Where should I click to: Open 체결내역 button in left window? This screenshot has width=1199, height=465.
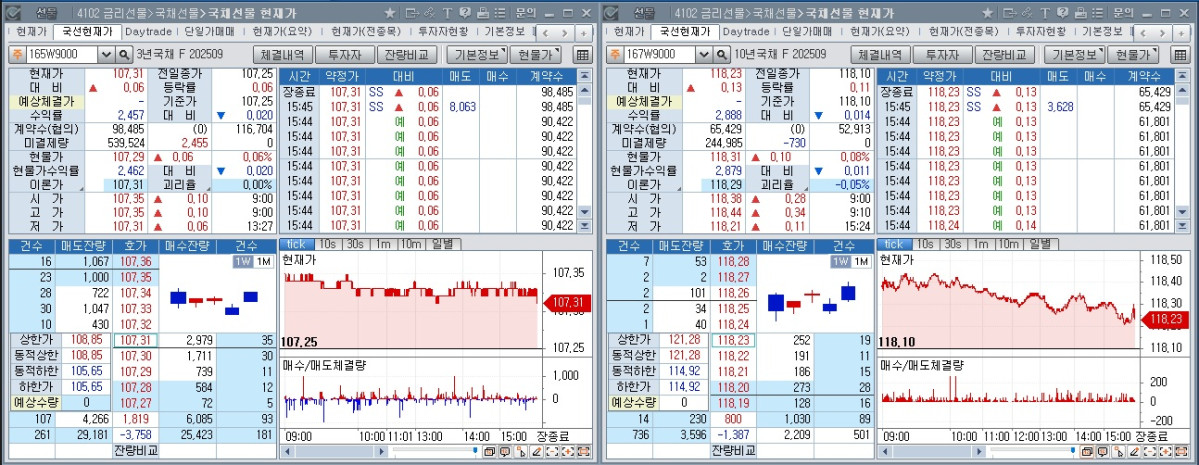[283, 55]
